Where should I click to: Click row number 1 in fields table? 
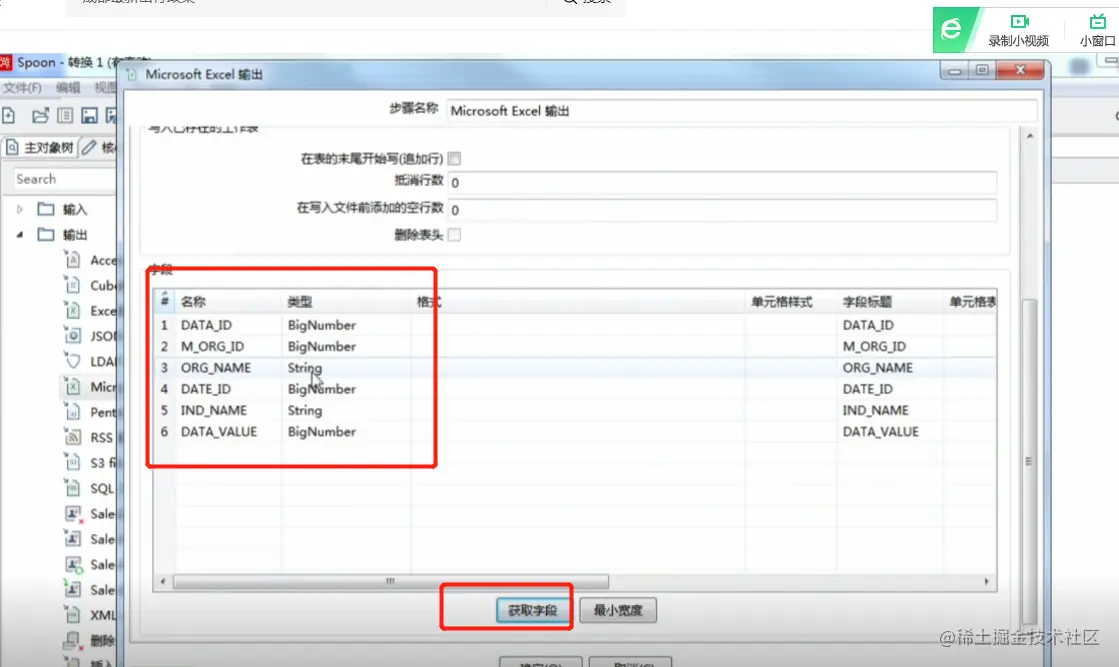(x=164, y=325)
